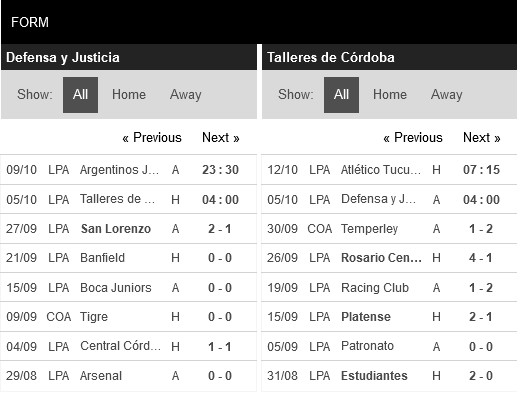Viewport: 517px width, 401px height.
Task: Open the Argentinos Juniors 23:30 fixture
Action: [128, 170]
